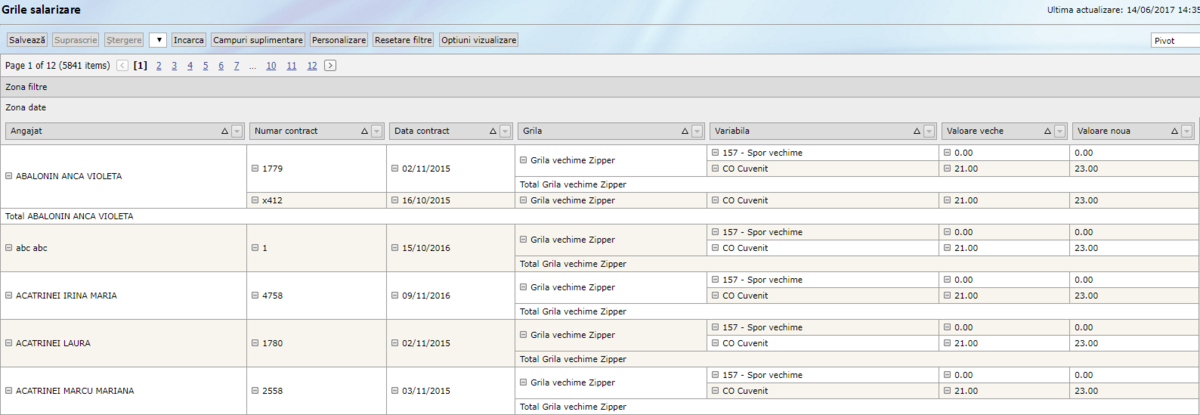Collapse the ABALONIN ANCA VIOLETA row
The image size is (1200, 415).
[9, 176]
